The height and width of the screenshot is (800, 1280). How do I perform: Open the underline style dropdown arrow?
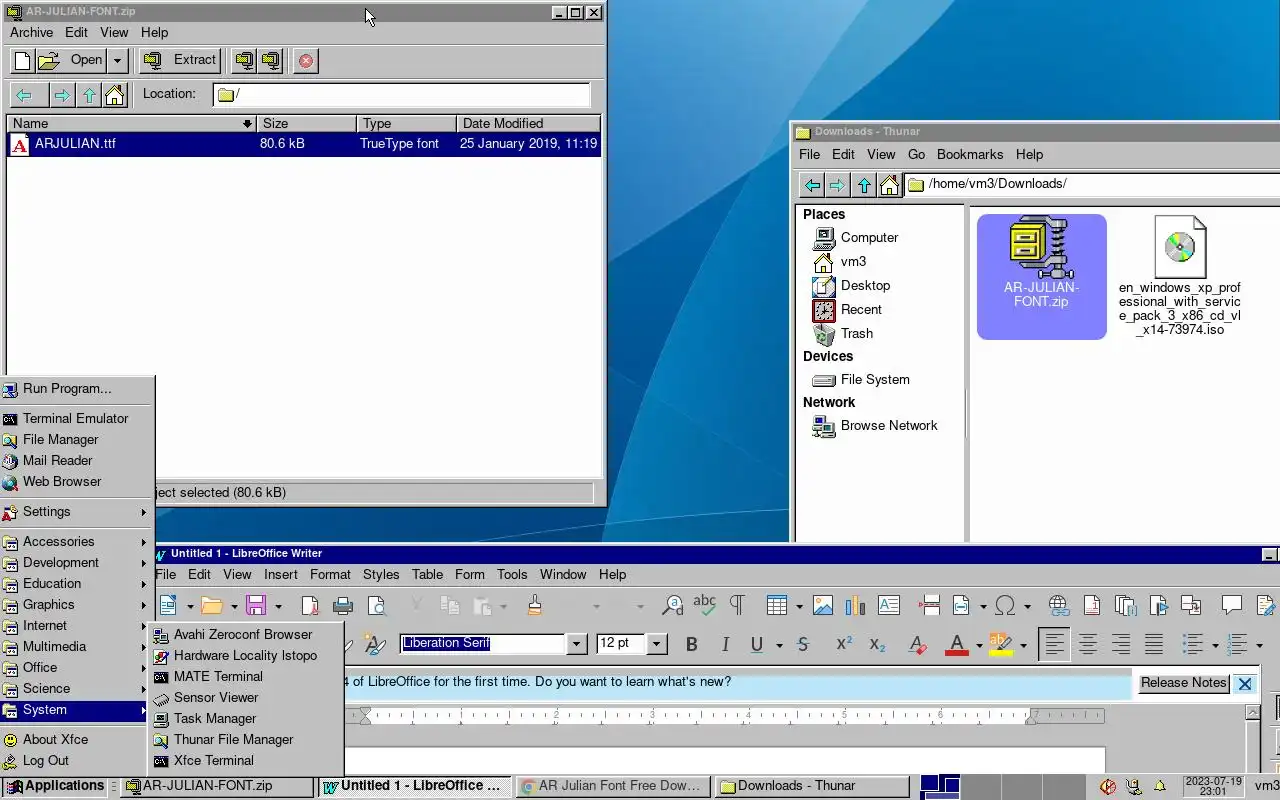[x=779, y=646]
